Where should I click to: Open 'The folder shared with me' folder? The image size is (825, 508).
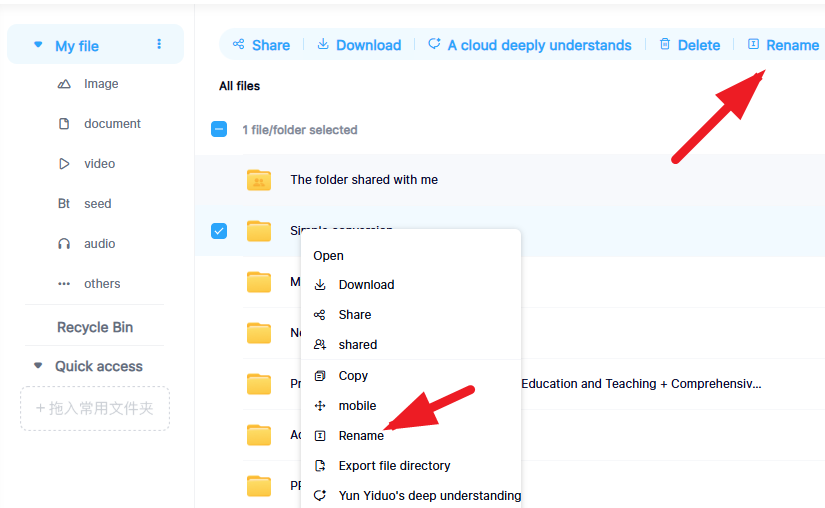[x=364, y=180]
